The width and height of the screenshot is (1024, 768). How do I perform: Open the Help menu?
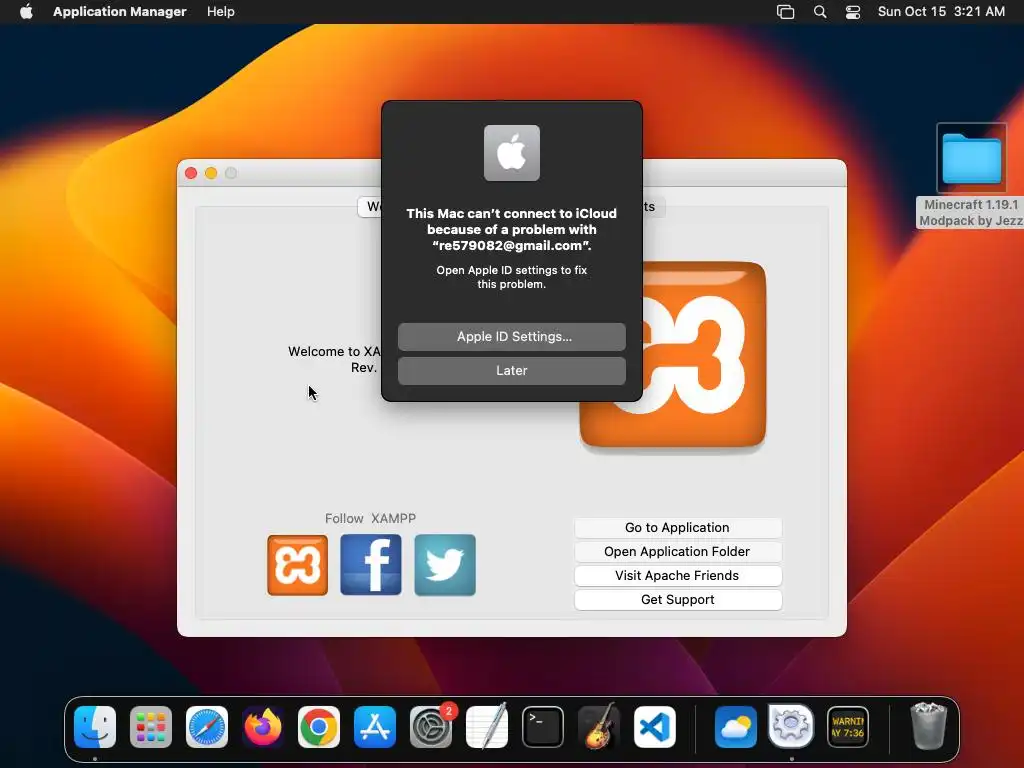pos(221,12)
